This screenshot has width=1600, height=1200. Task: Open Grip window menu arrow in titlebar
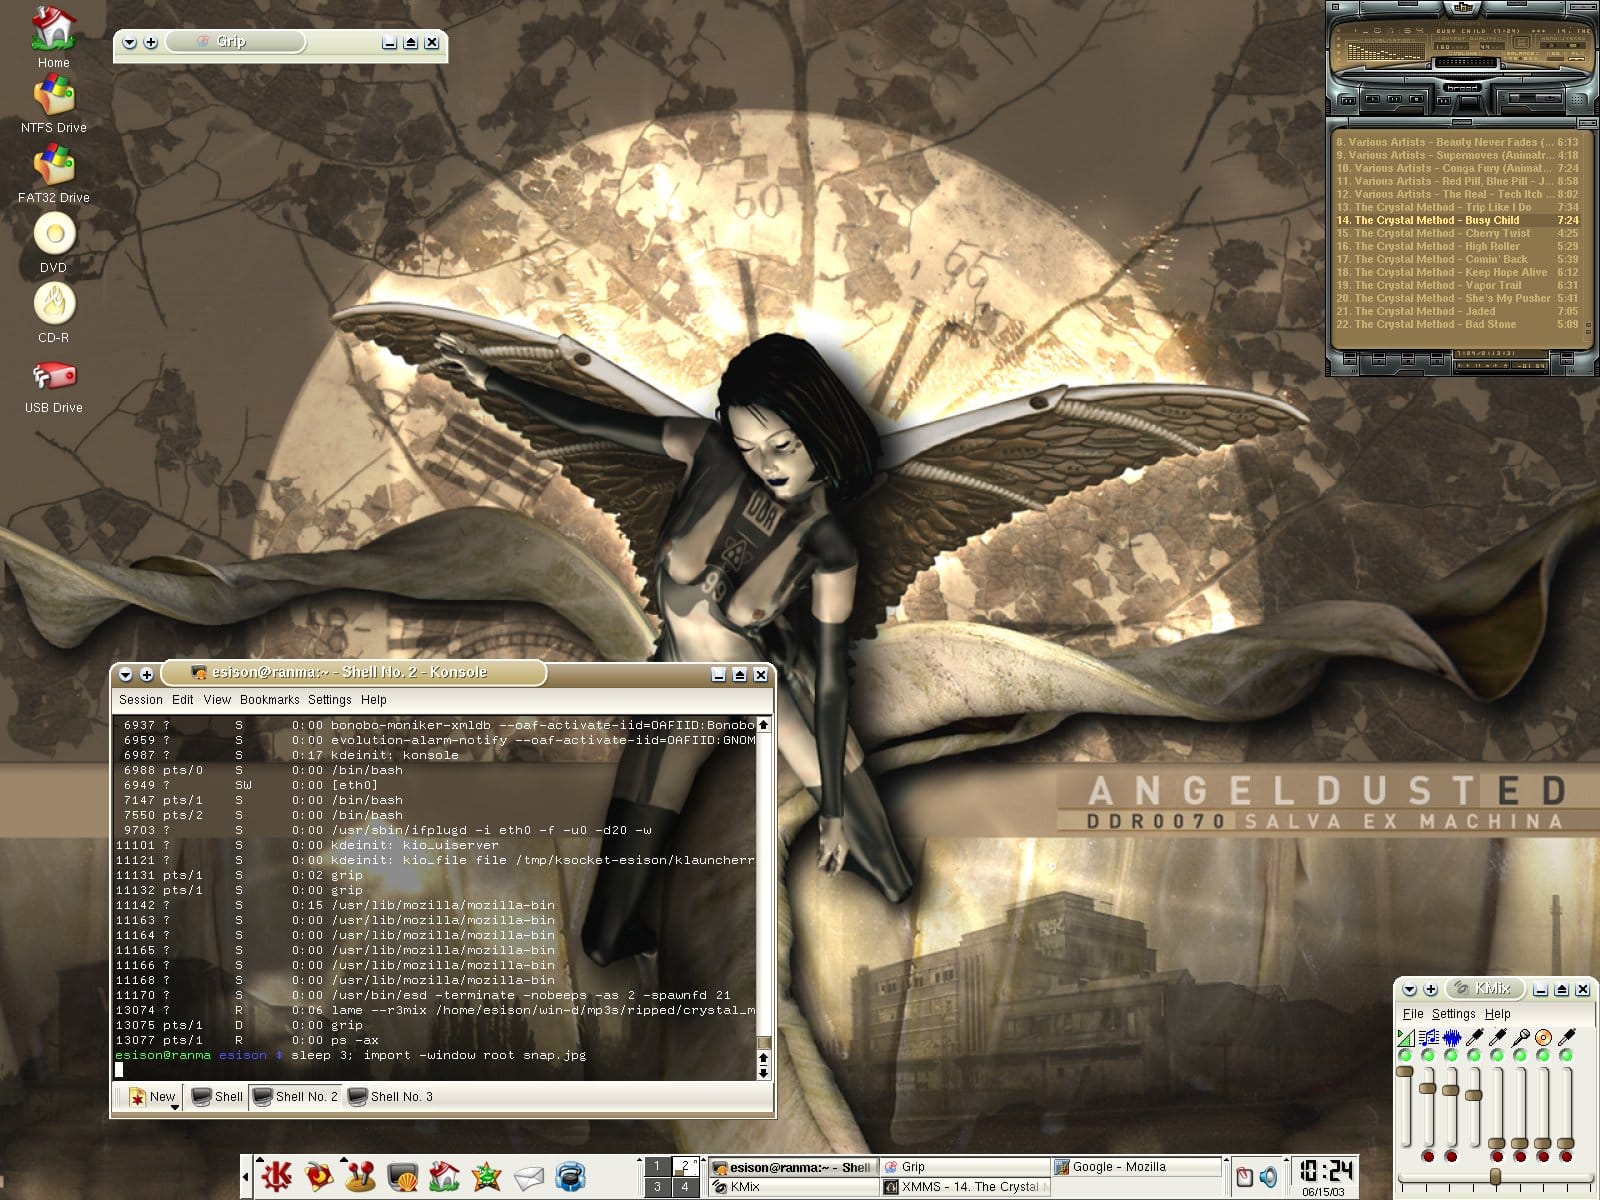click(x=130, y=43)
